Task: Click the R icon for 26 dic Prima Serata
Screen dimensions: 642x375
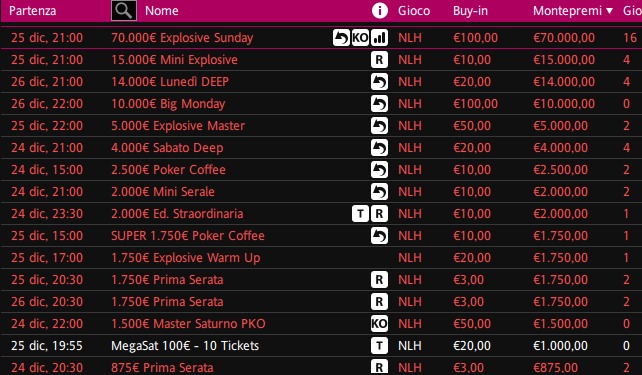Action: [x=380, y=302]
